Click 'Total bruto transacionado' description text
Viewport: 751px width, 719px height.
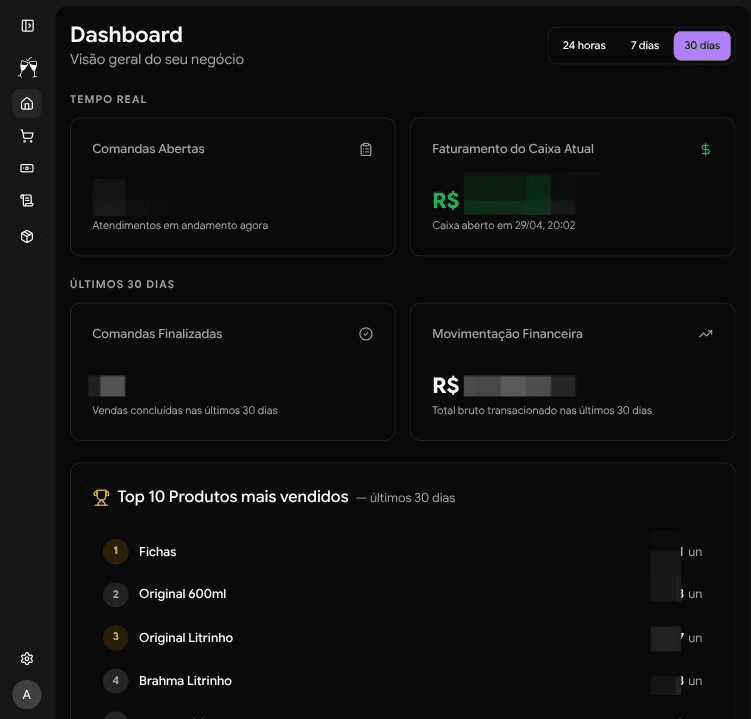542,411
